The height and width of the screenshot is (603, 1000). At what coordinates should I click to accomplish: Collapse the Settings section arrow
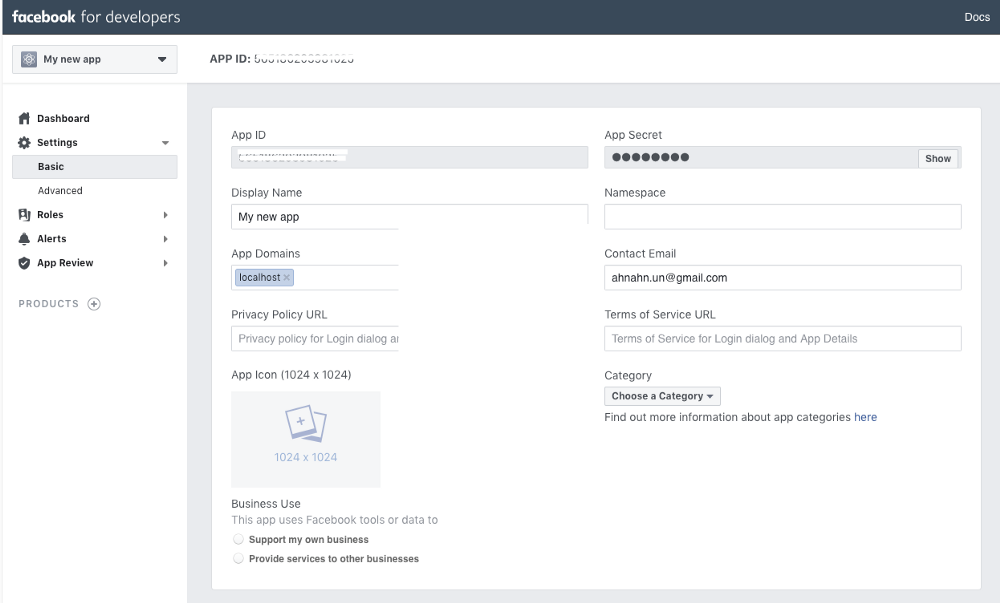165,143
